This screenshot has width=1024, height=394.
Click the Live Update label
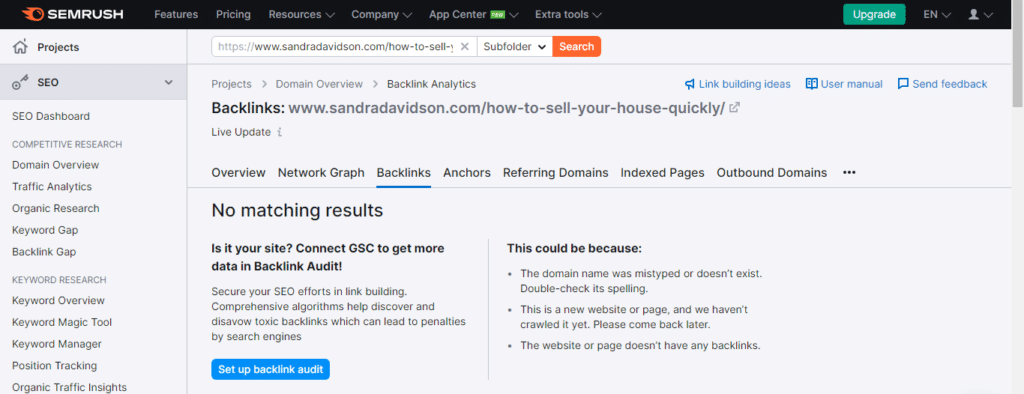pos(241,132)
